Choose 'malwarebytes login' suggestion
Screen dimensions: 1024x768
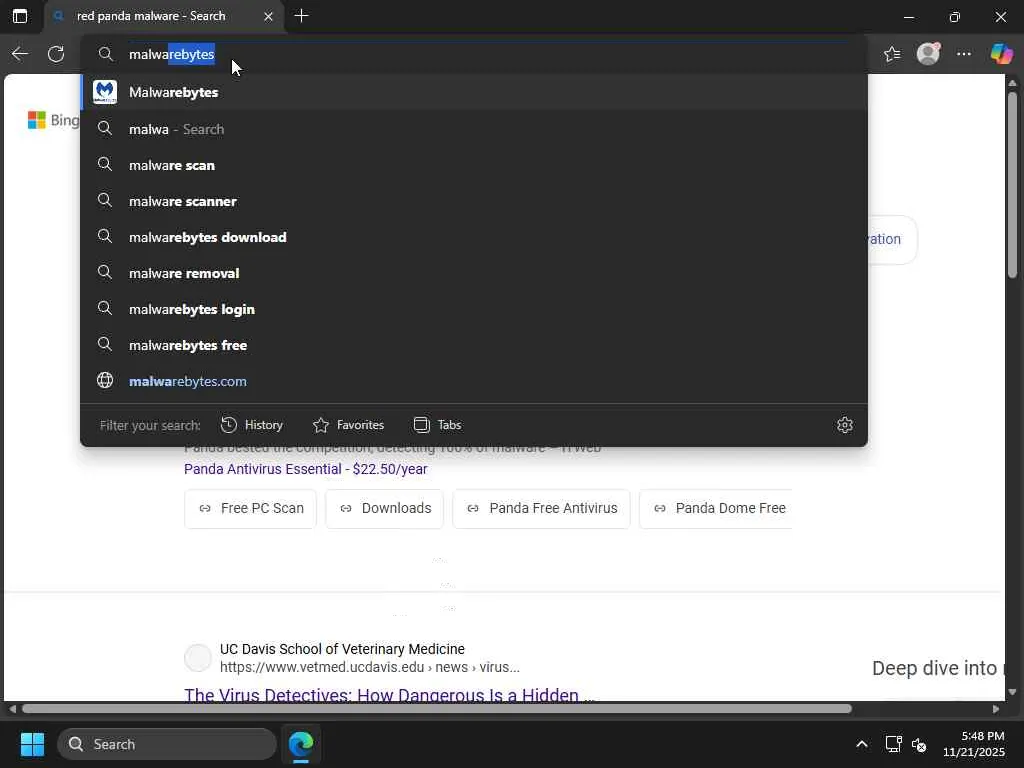click(x=474, y=309)
